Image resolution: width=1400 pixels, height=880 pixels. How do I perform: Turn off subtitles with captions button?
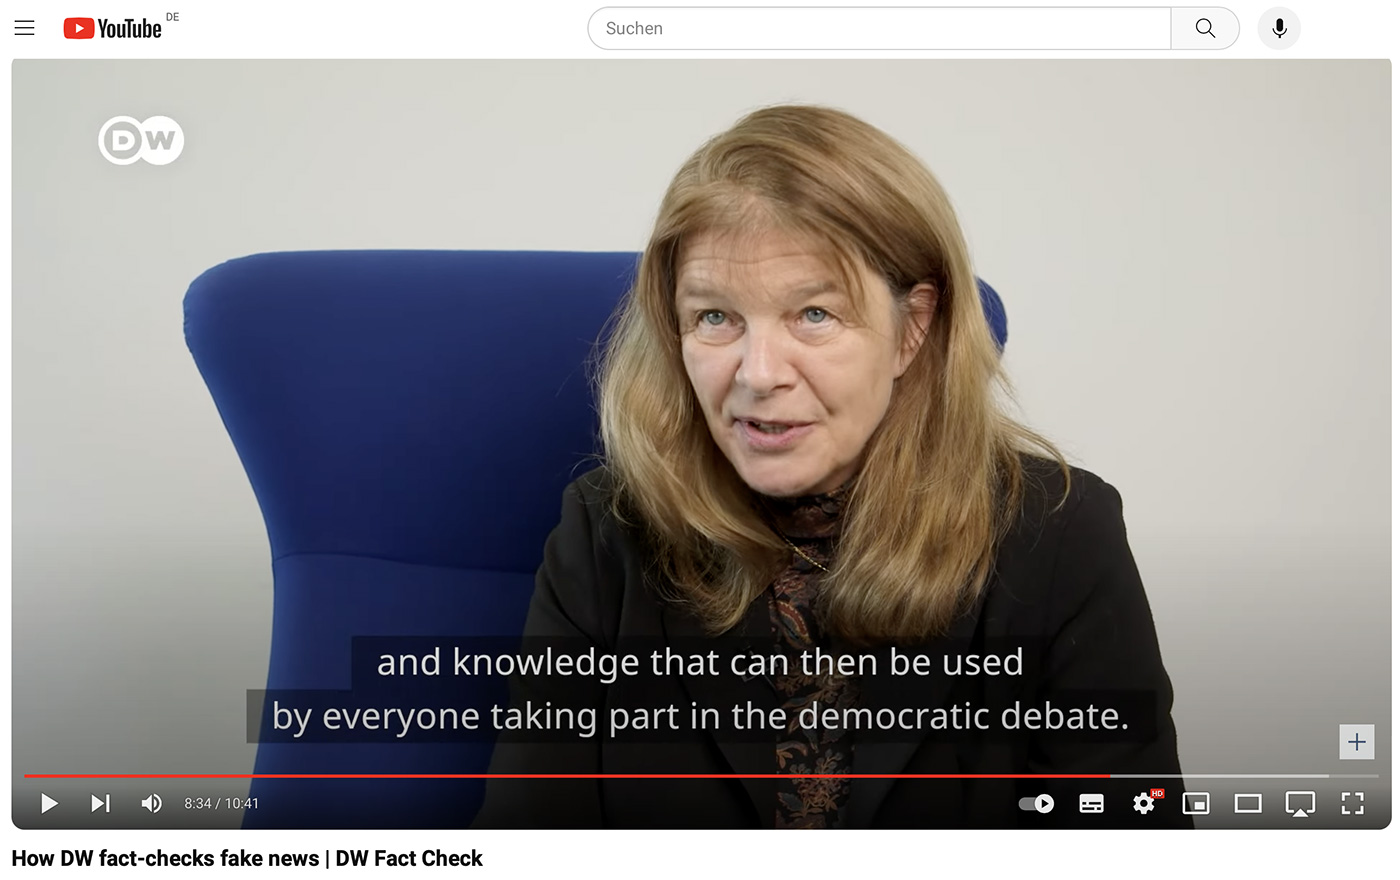tap(1092, 803)
